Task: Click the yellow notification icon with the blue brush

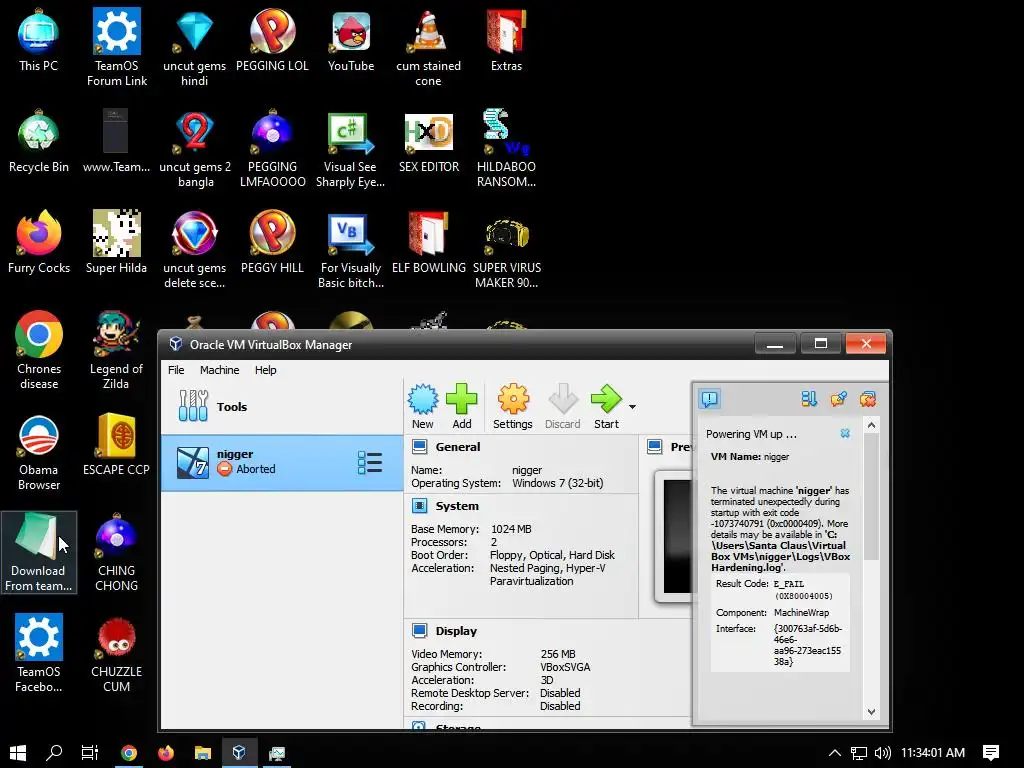Action: 839,398
